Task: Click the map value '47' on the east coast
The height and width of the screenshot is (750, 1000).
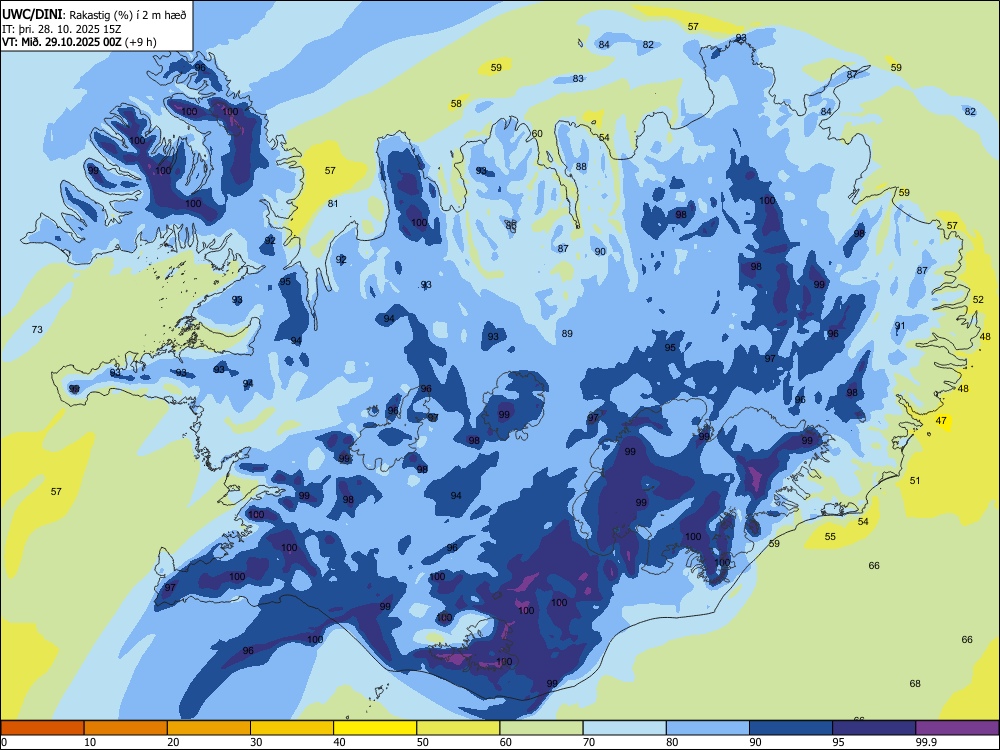Action: pos(941,420)
